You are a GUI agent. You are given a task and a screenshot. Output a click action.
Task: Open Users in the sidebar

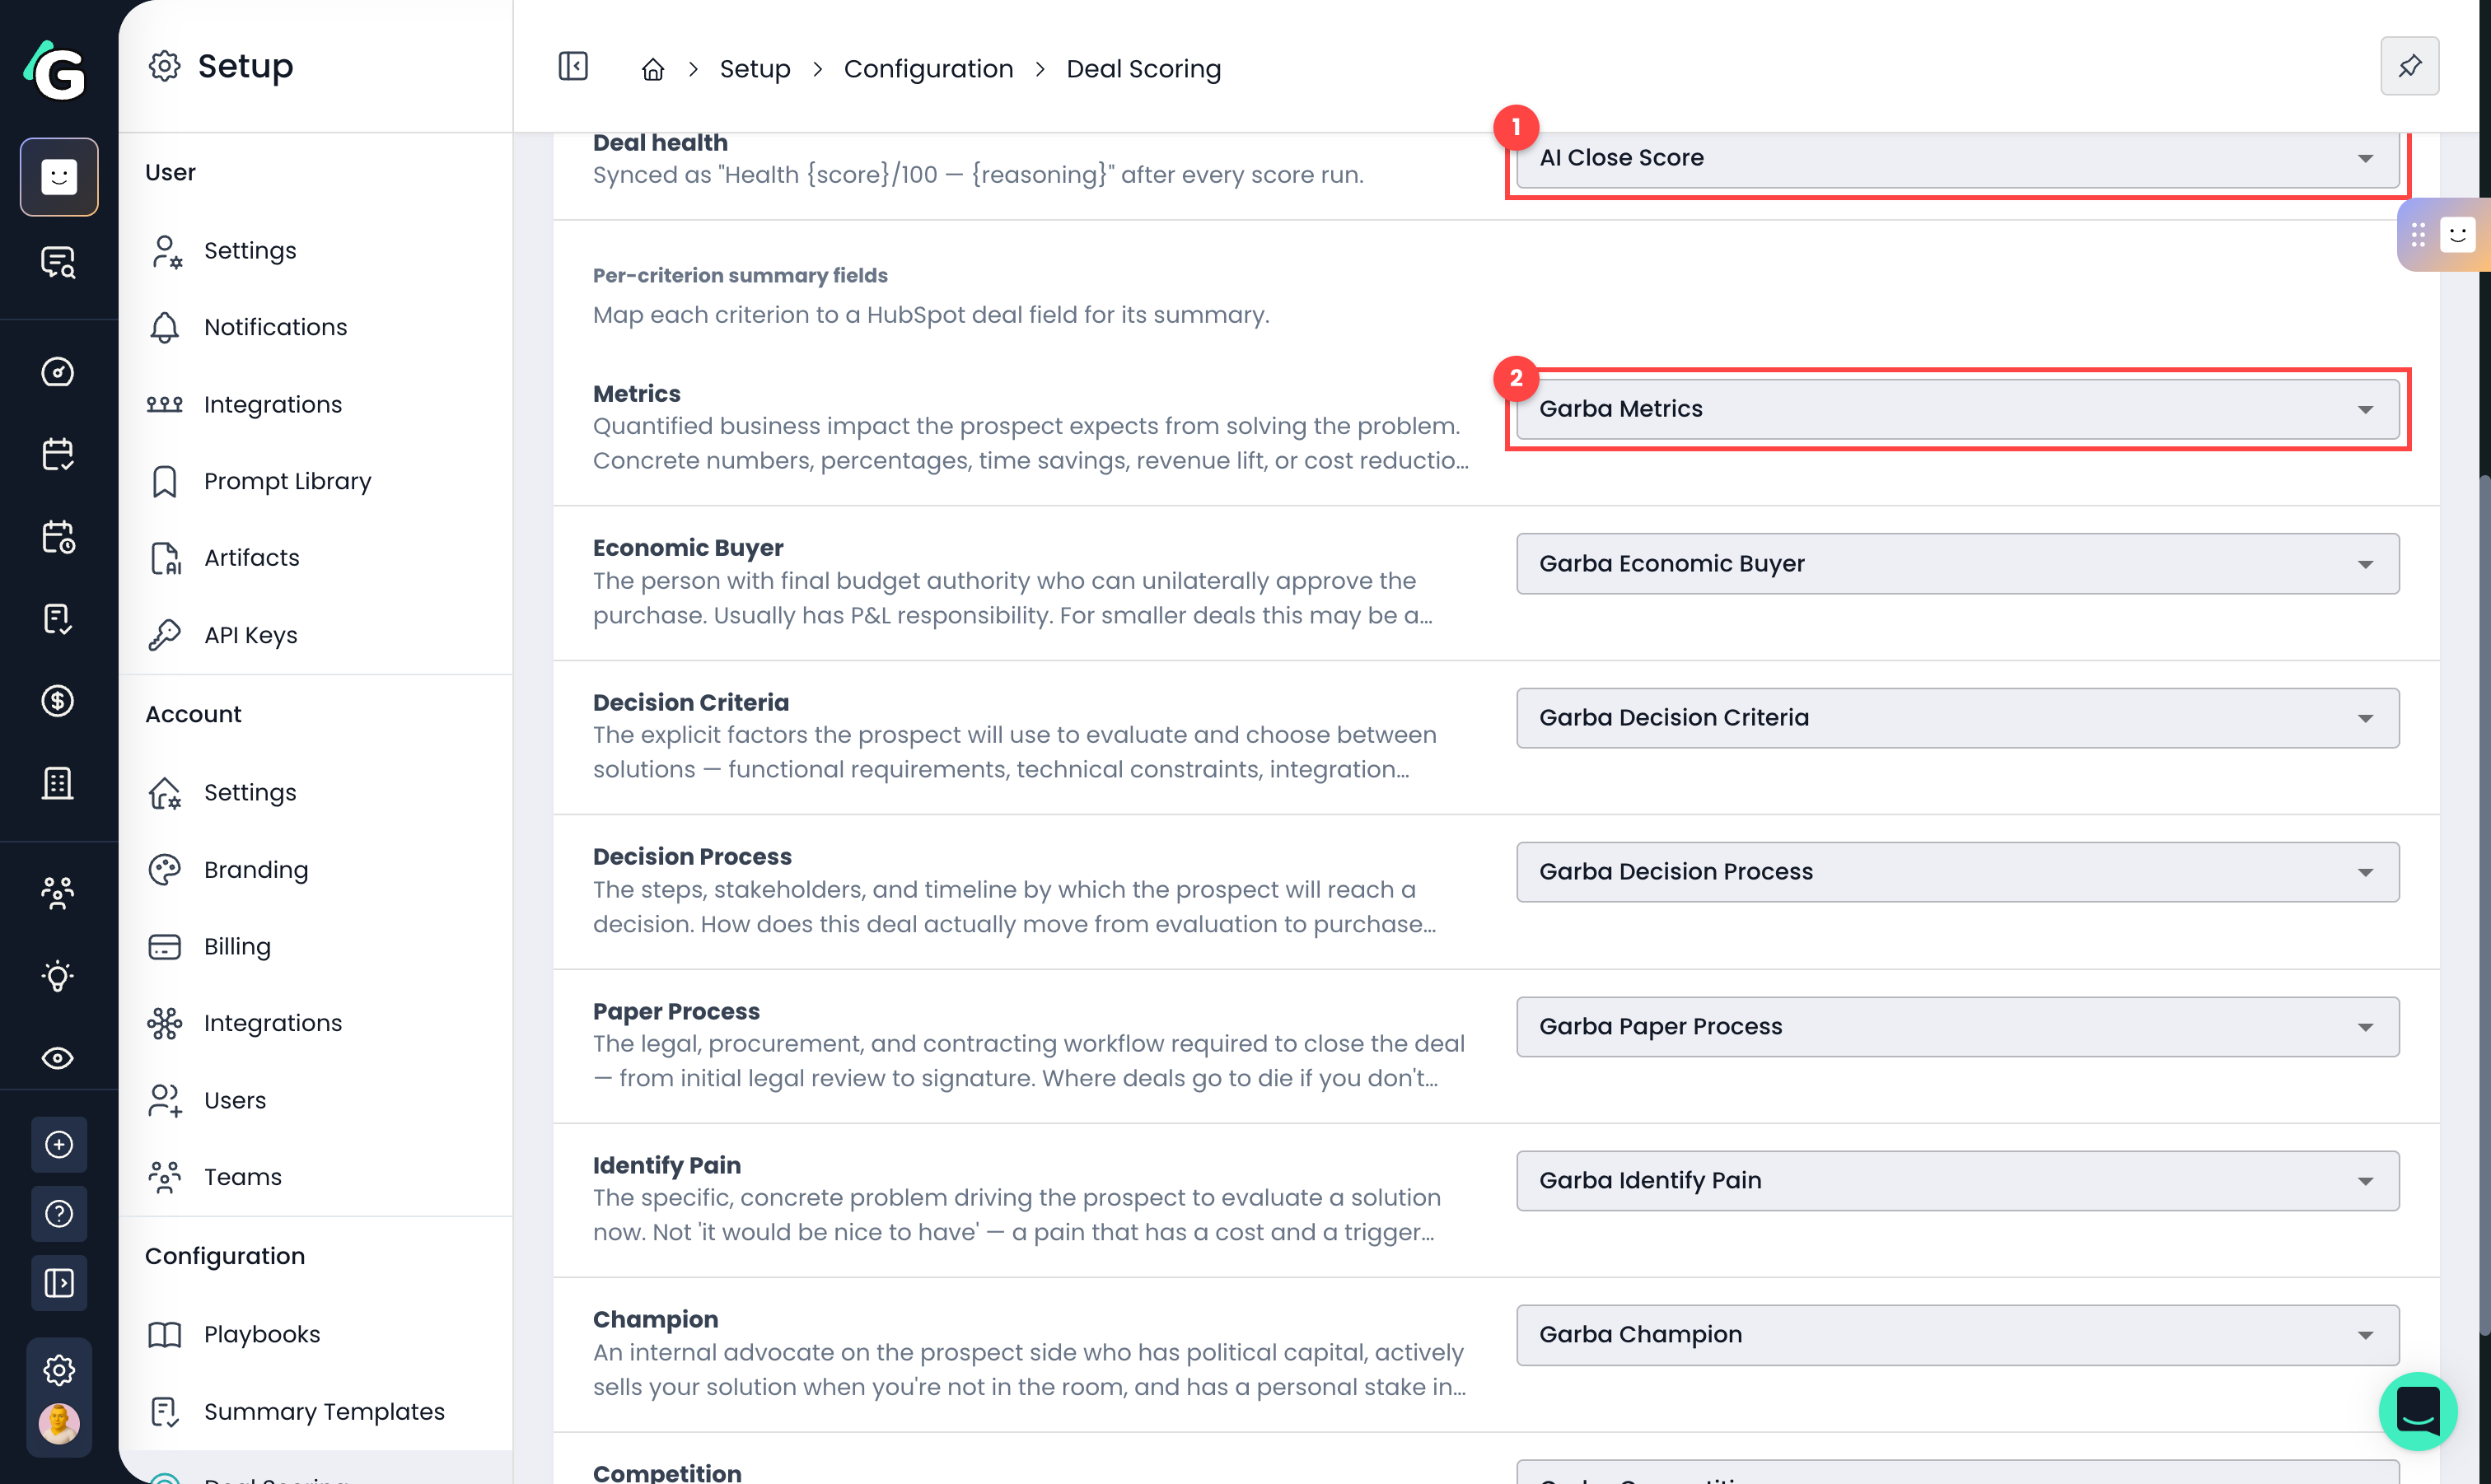click(x=316, y=1101)
